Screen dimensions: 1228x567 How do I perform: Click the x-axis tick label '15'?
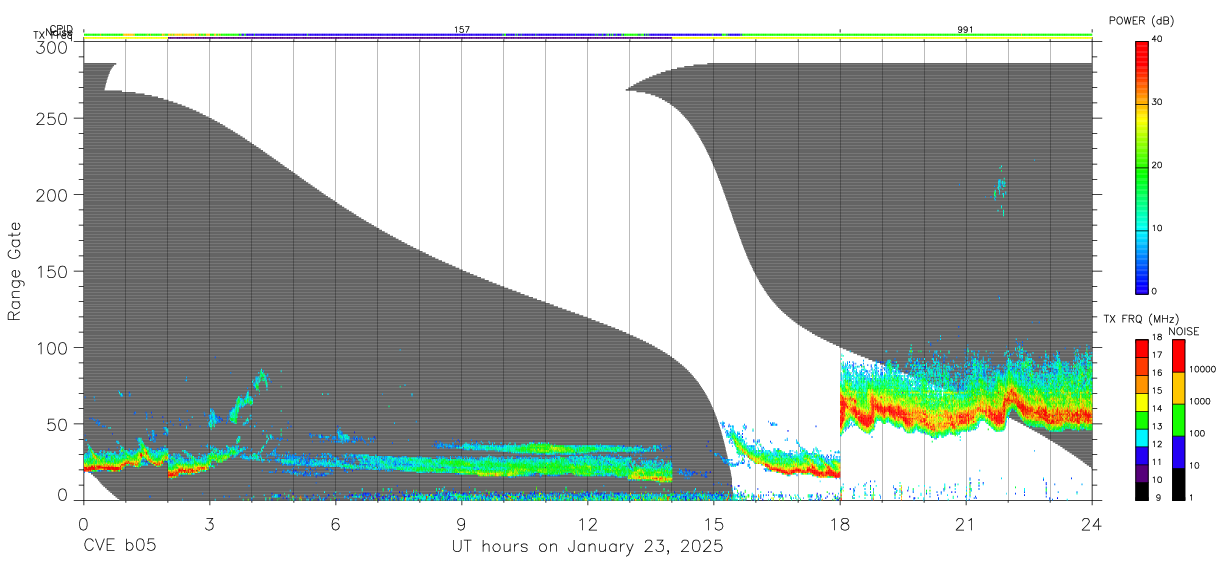tap(713, 525)
